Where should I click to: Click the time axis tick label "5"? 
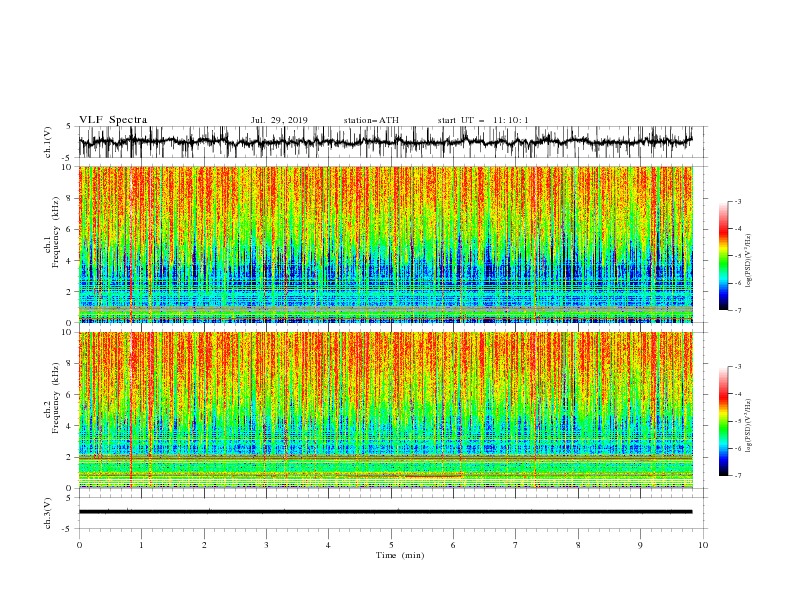[x=391, y=545]
